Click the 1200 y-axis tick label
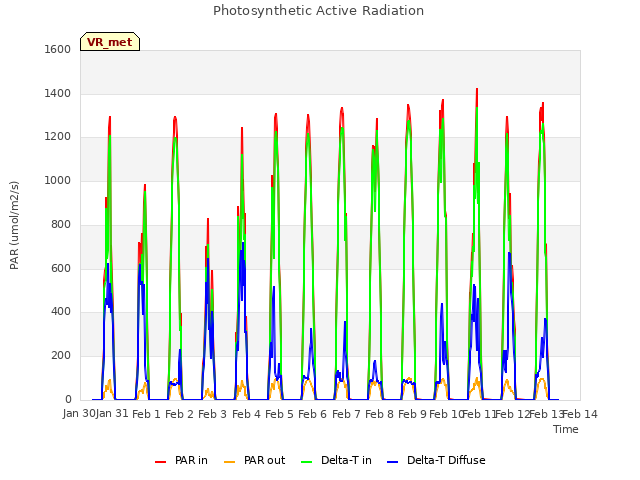The image size is (640, 480). click(x=58, y=137)
